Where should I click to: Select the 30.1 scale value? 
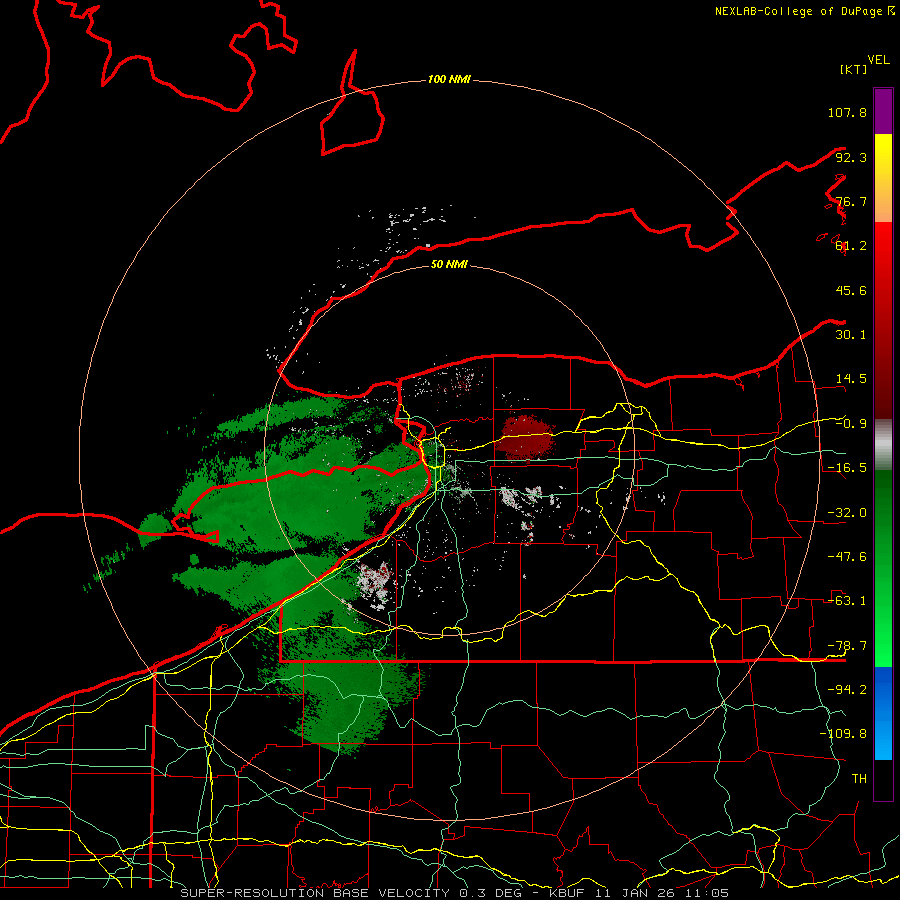click(x=851, y=335)
